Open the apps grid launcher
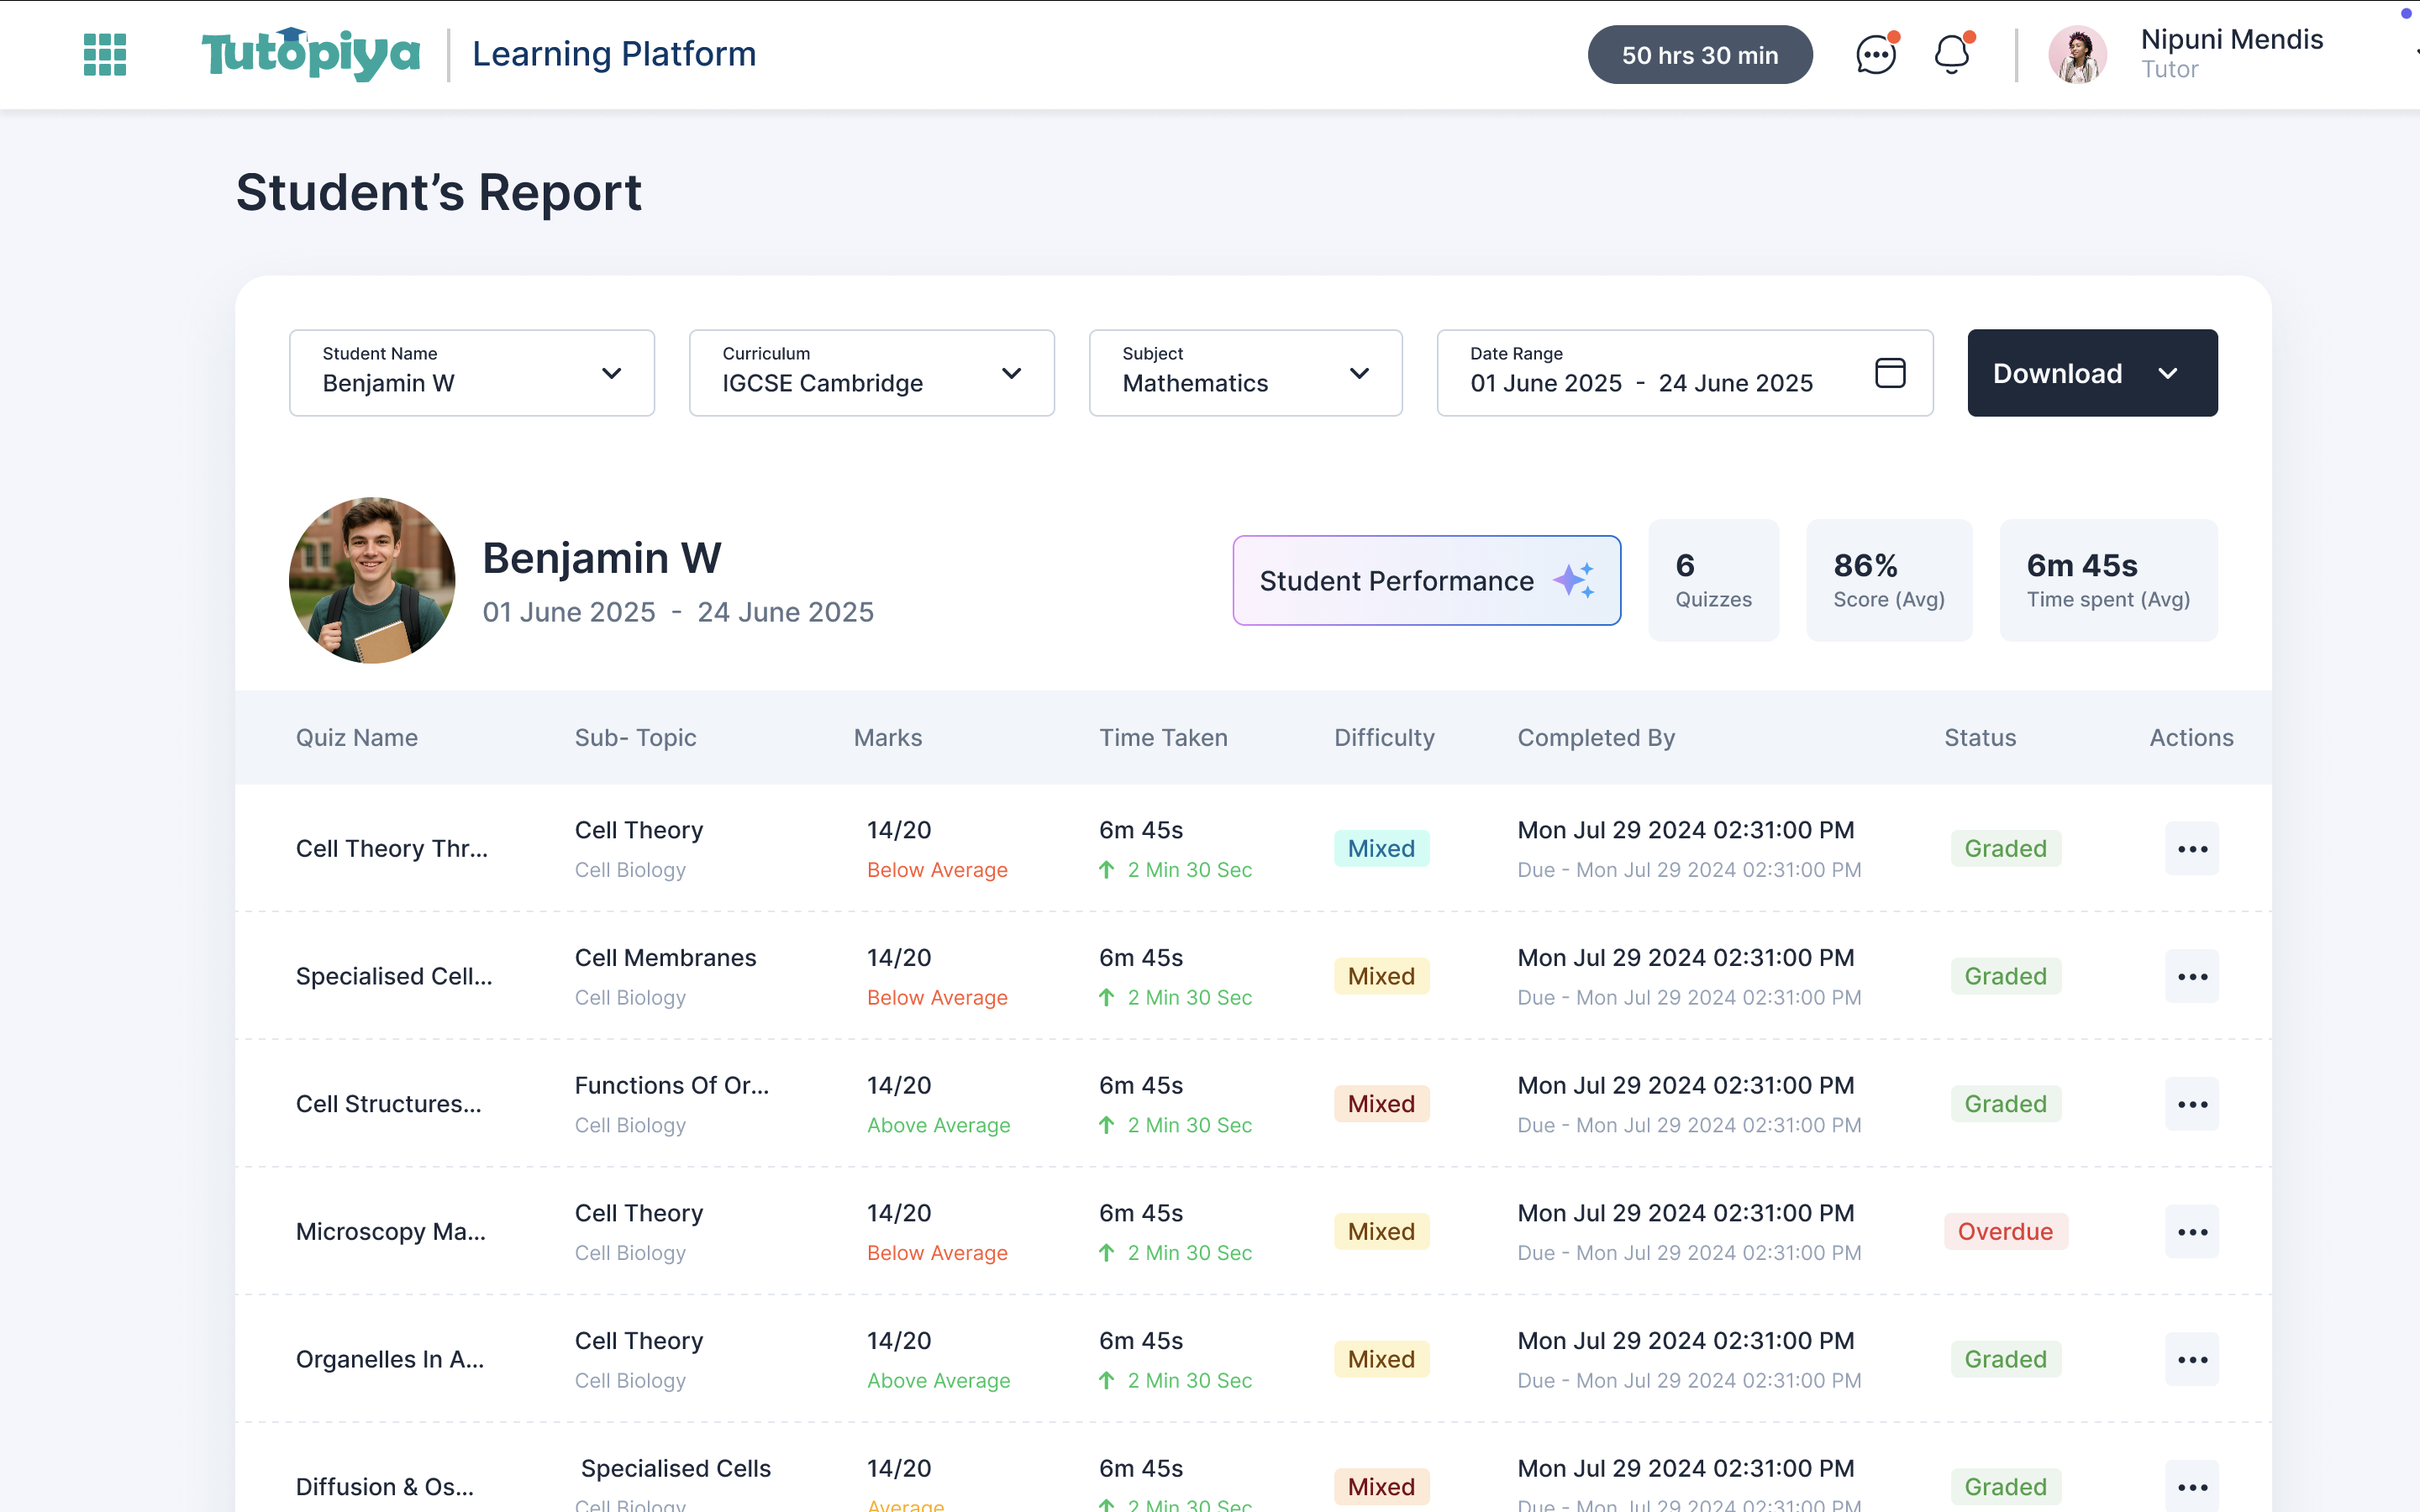This screenshot has height=1512, width=2420. coord(104,54)
